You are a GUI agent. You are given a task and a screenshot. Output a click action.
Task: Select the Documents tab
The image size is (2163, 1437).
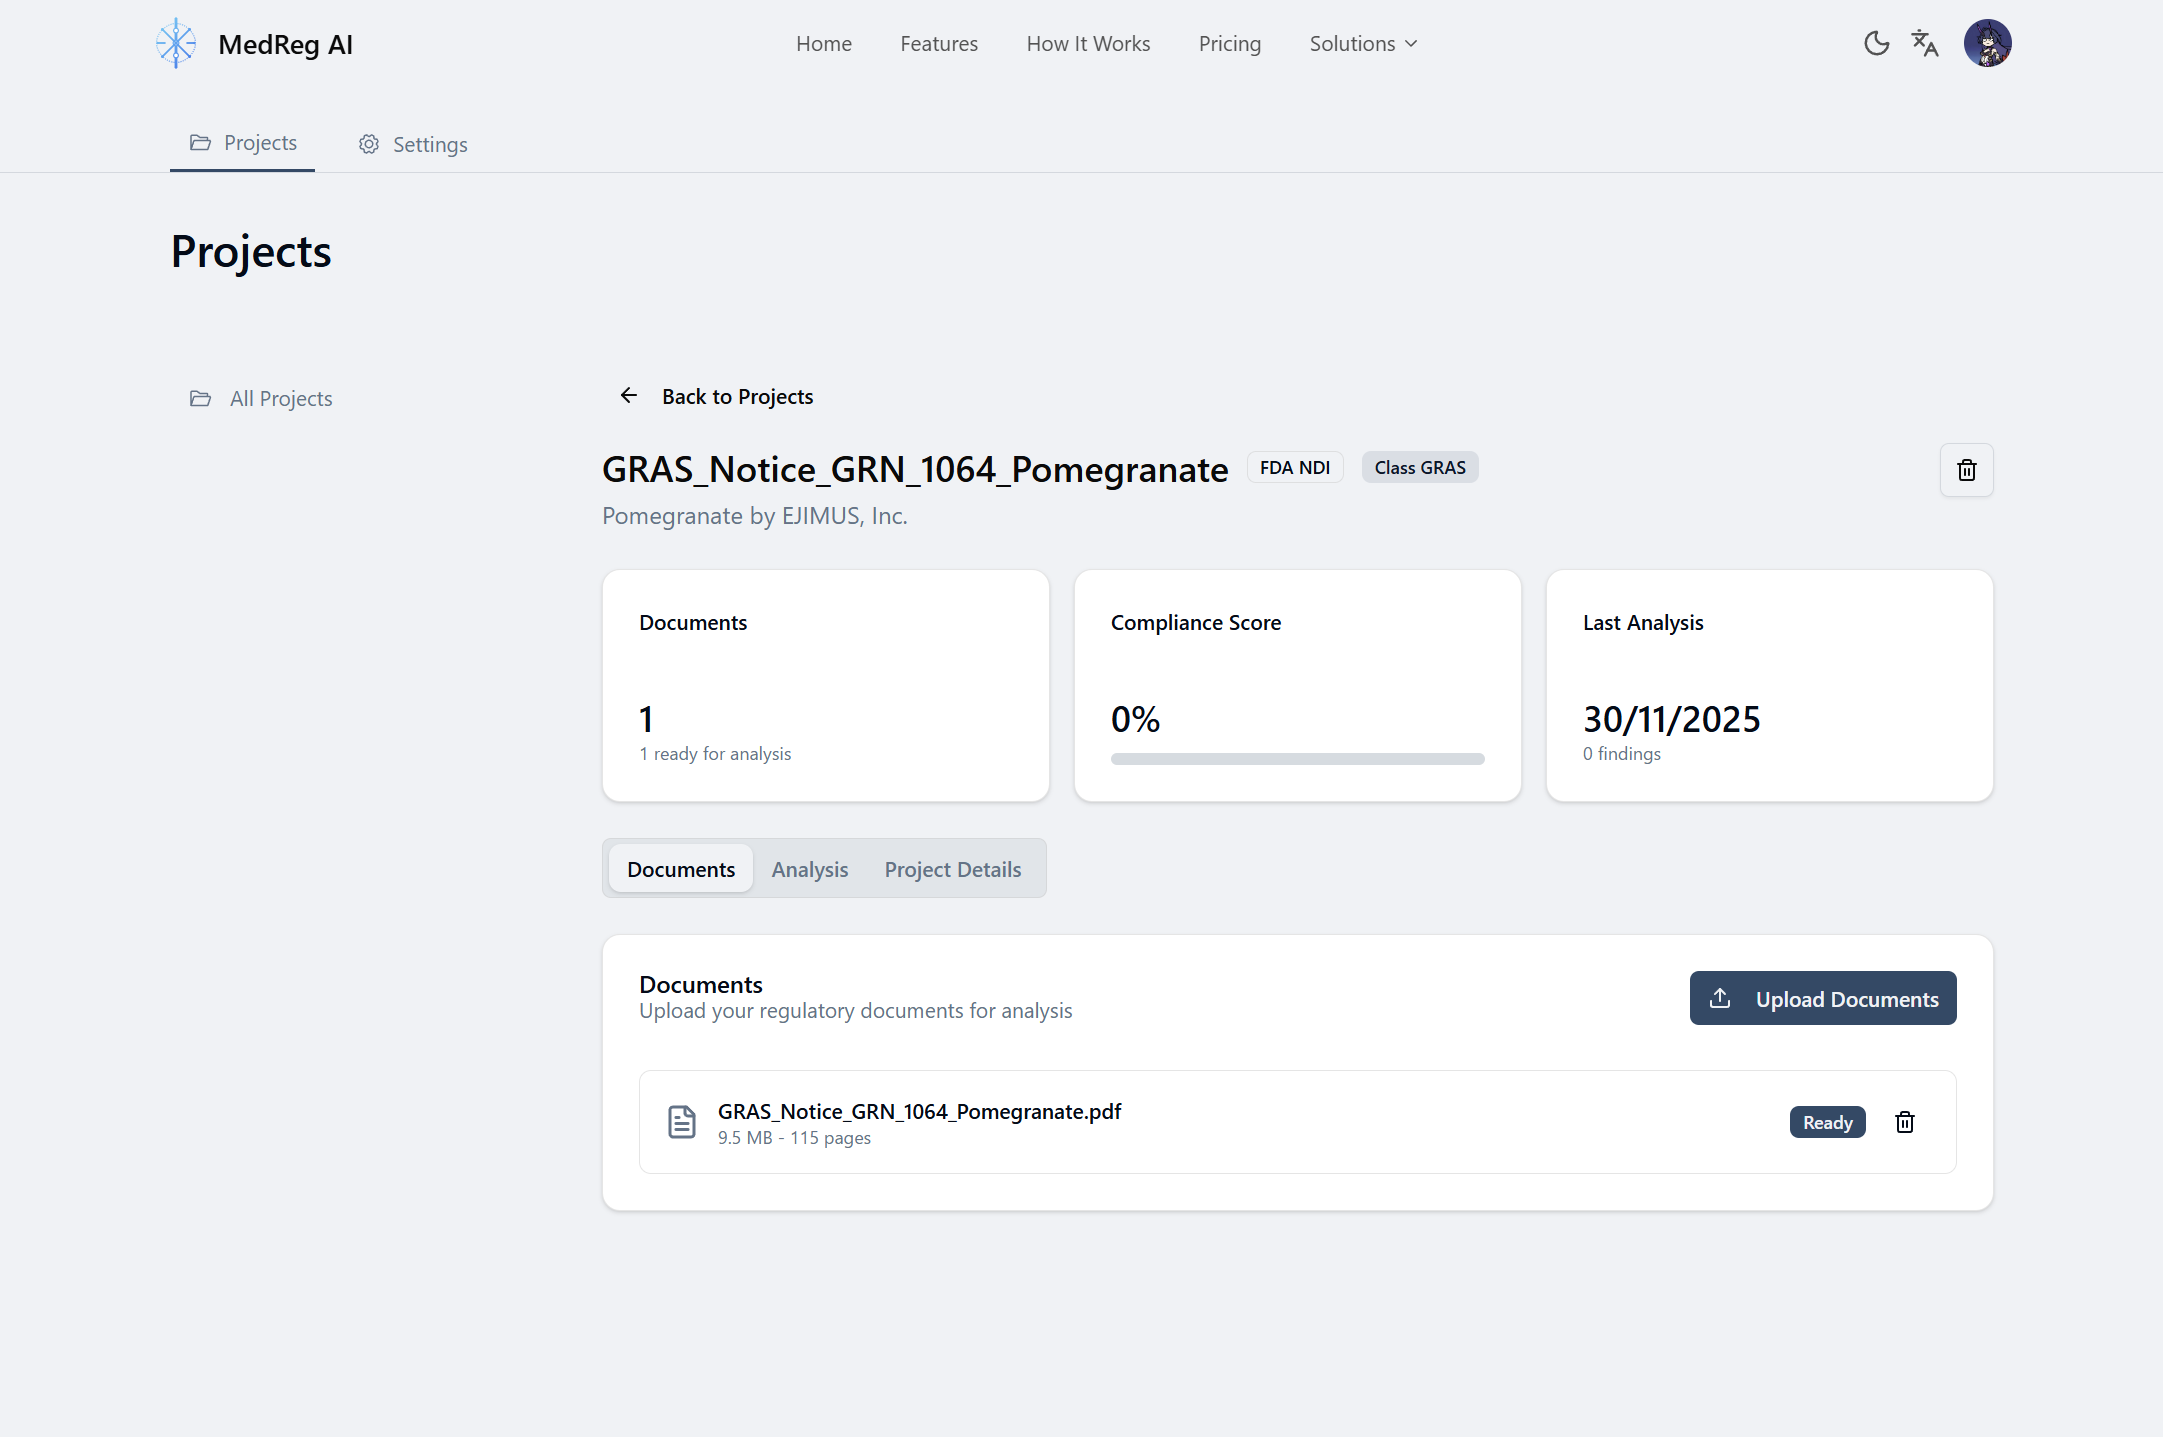681,869
